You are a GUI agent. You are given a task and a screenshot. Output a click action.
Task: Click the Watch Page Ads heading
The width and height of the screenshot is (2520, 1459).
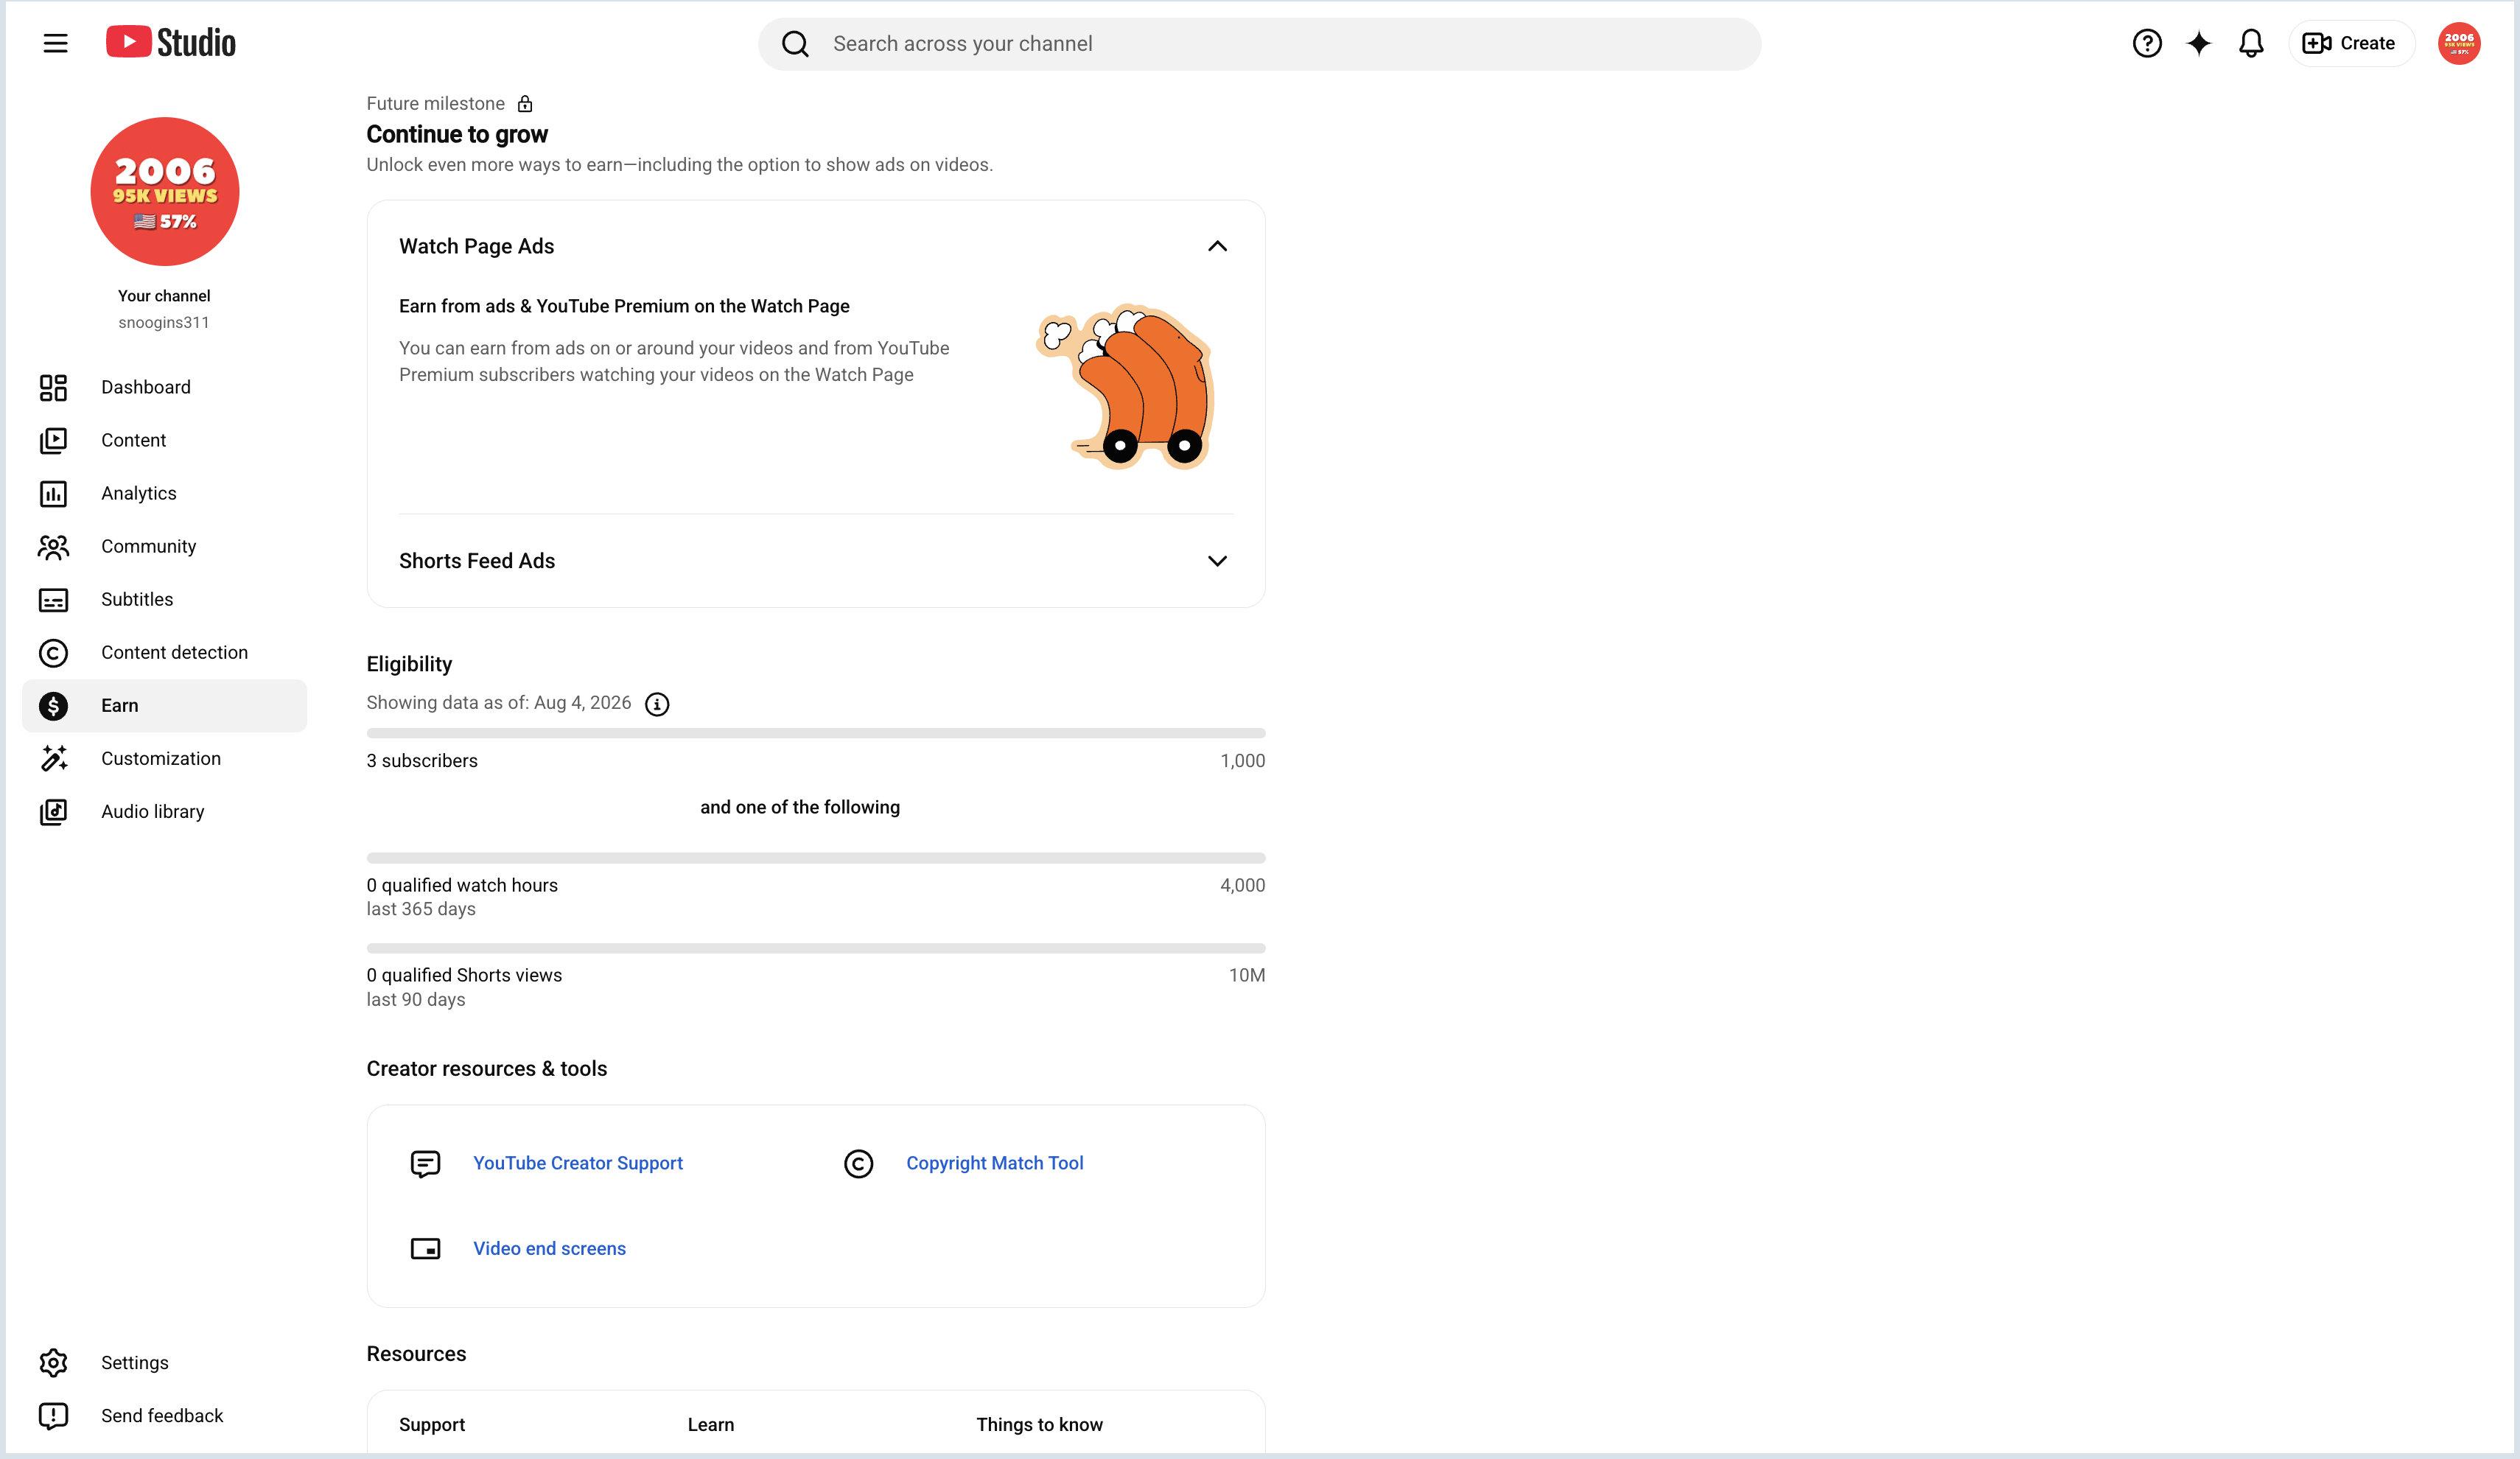click(476, 246)
